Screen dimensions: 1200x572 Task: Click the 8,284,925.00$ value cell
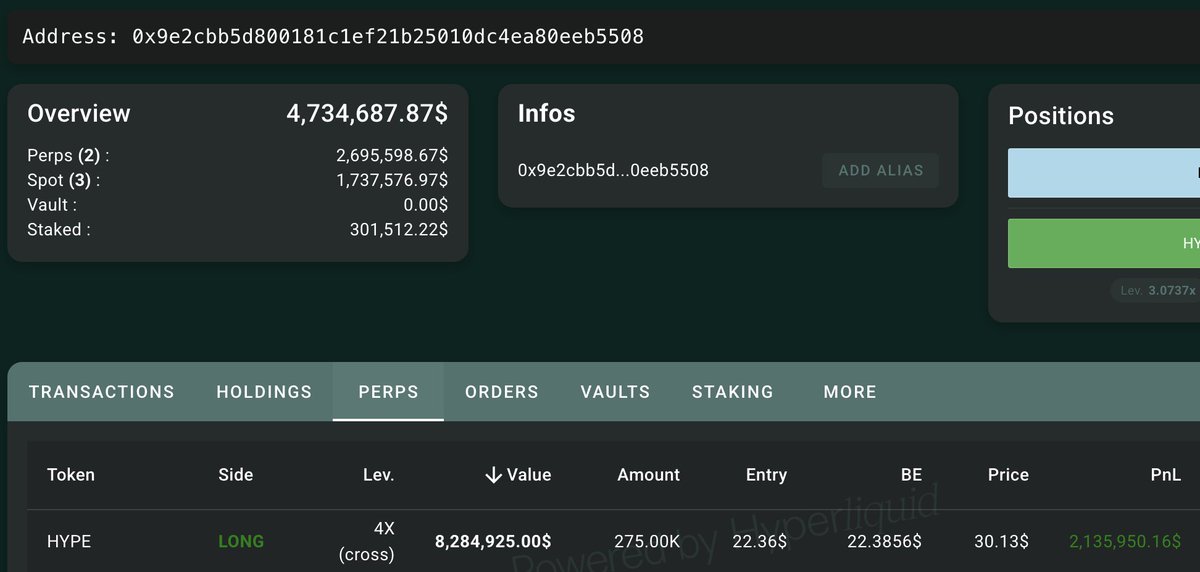[x=493, y=541]
